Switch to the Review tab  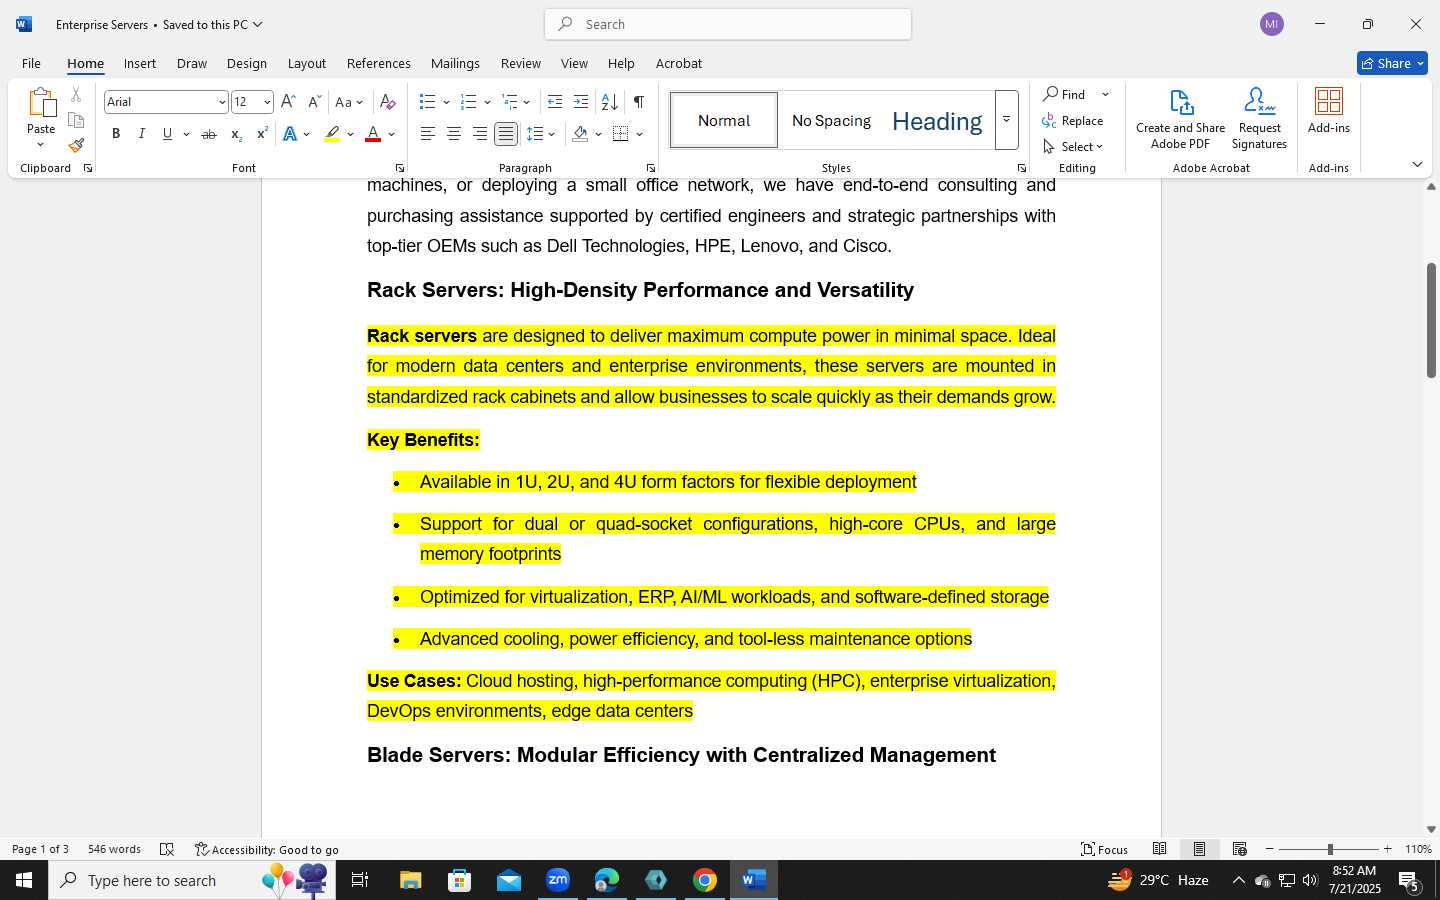(520, 63)
